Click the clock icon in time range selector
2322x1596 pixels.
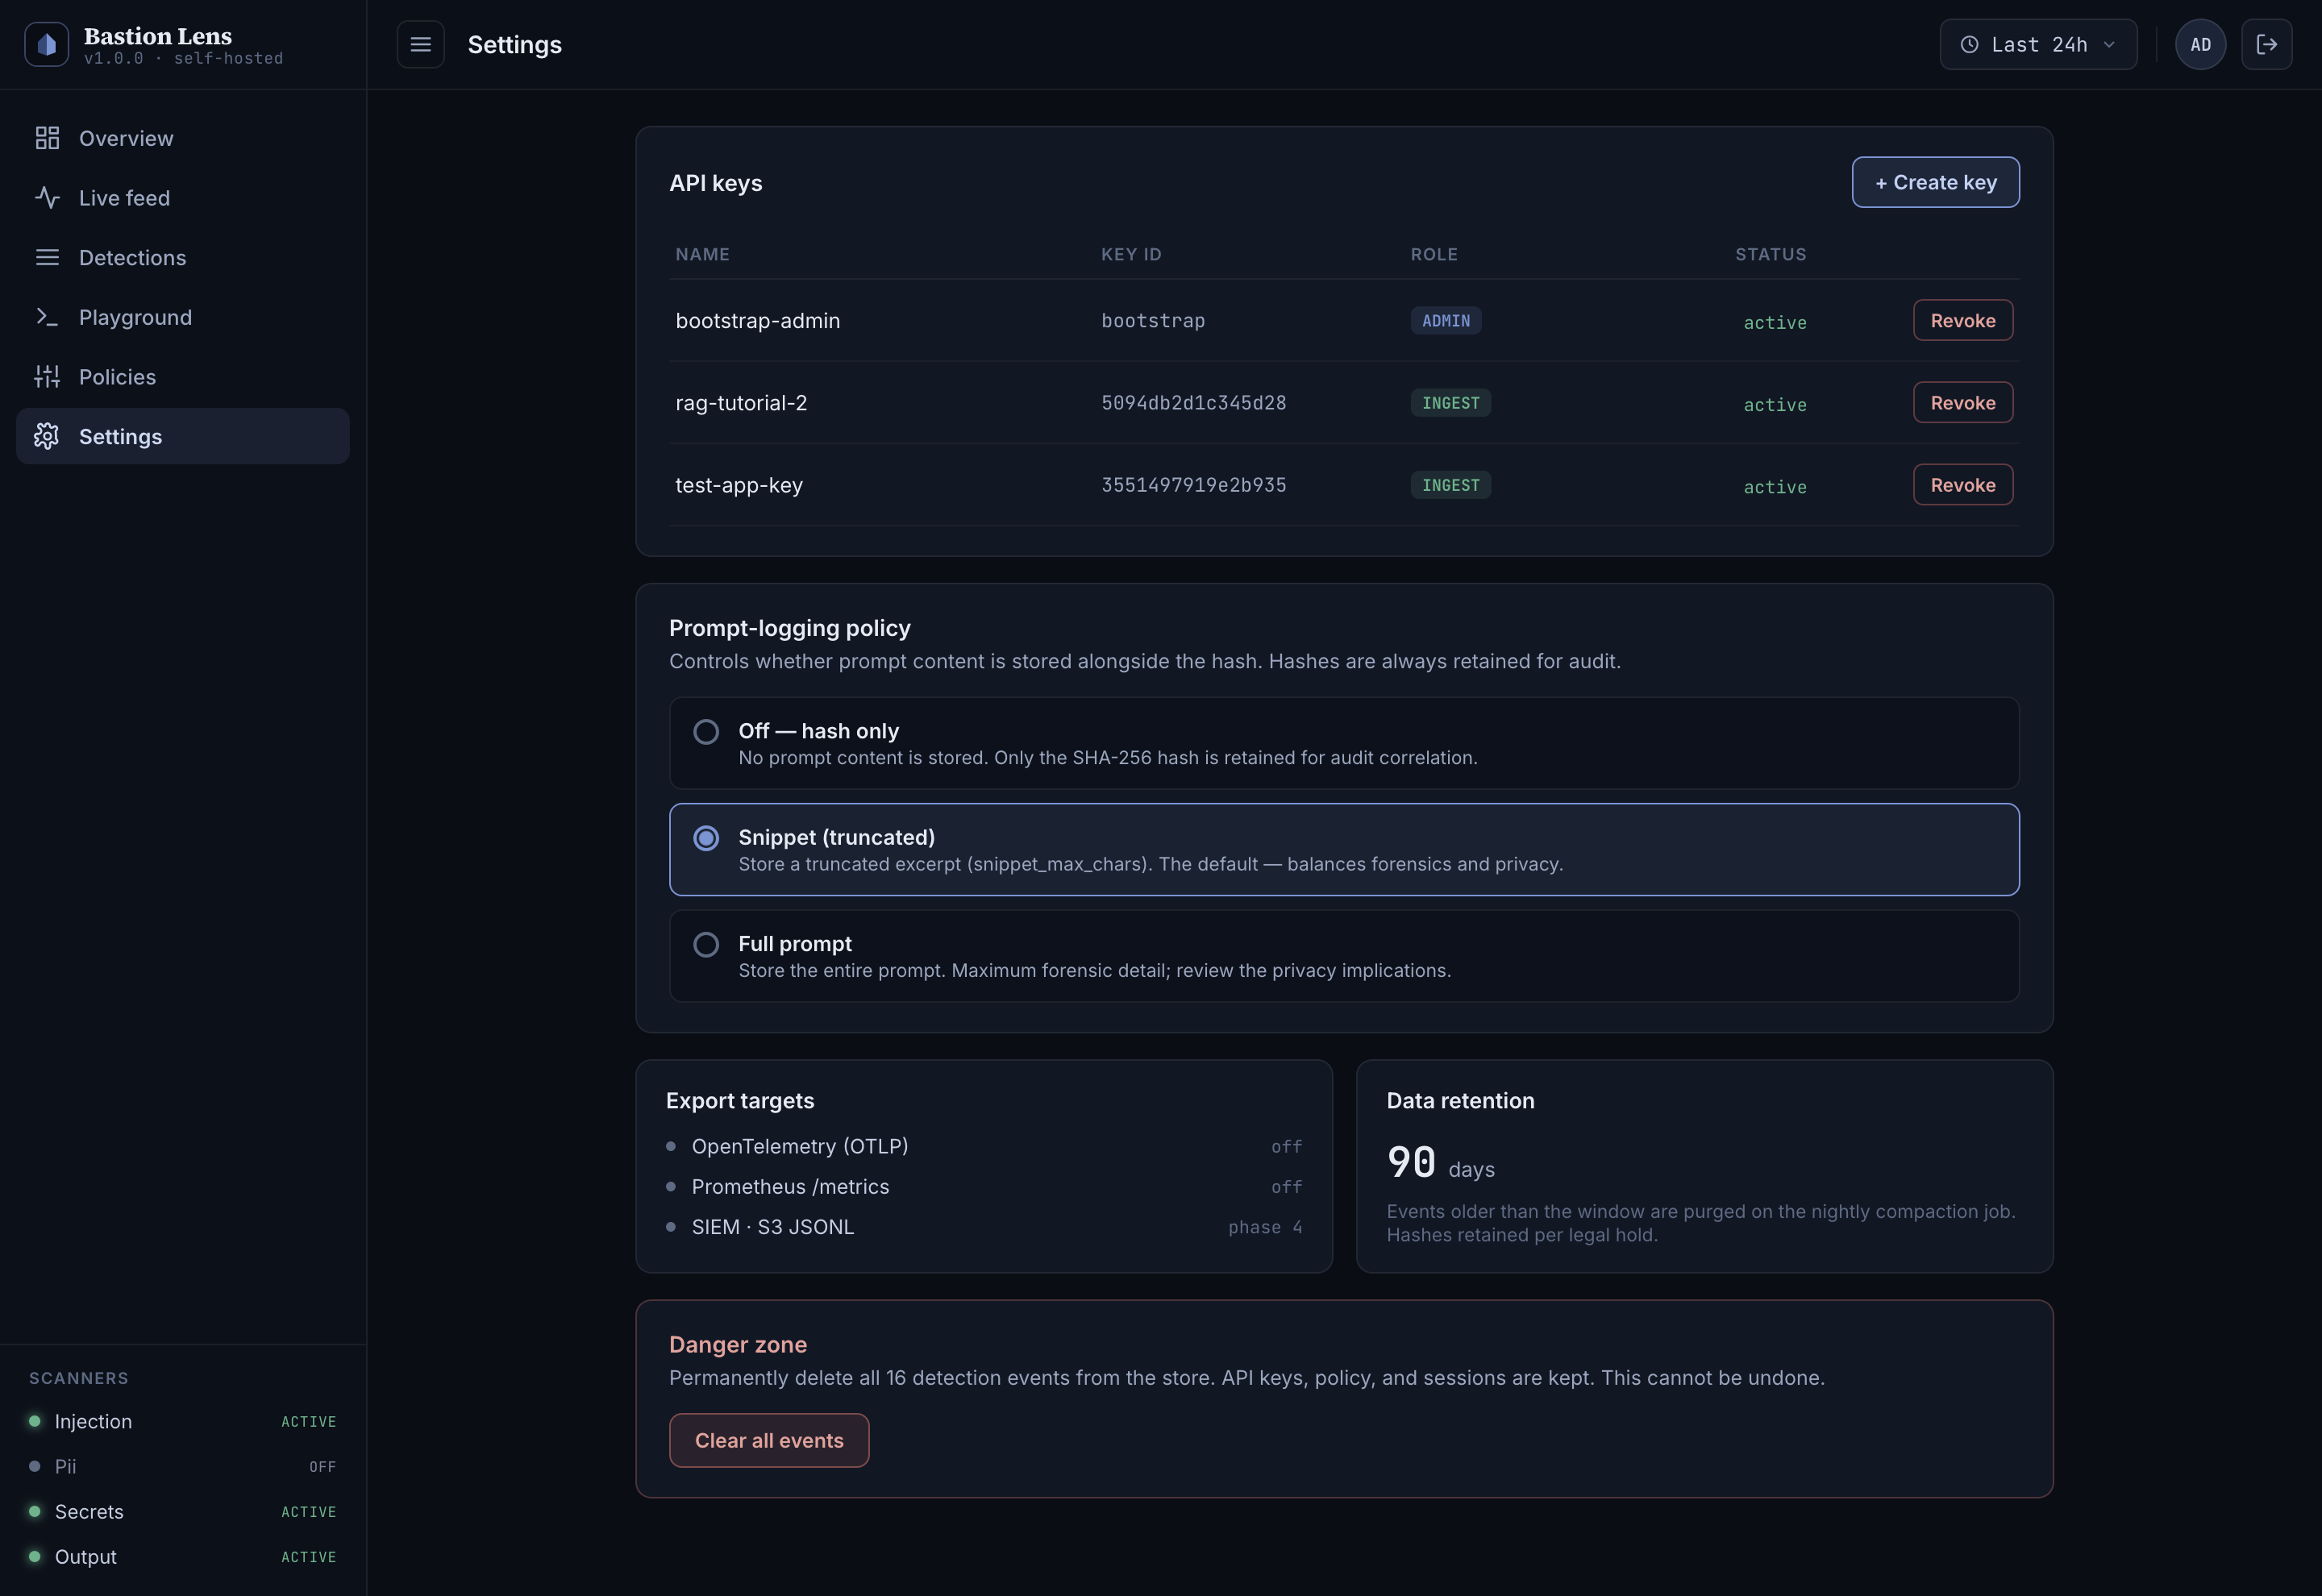[1969, 44]
